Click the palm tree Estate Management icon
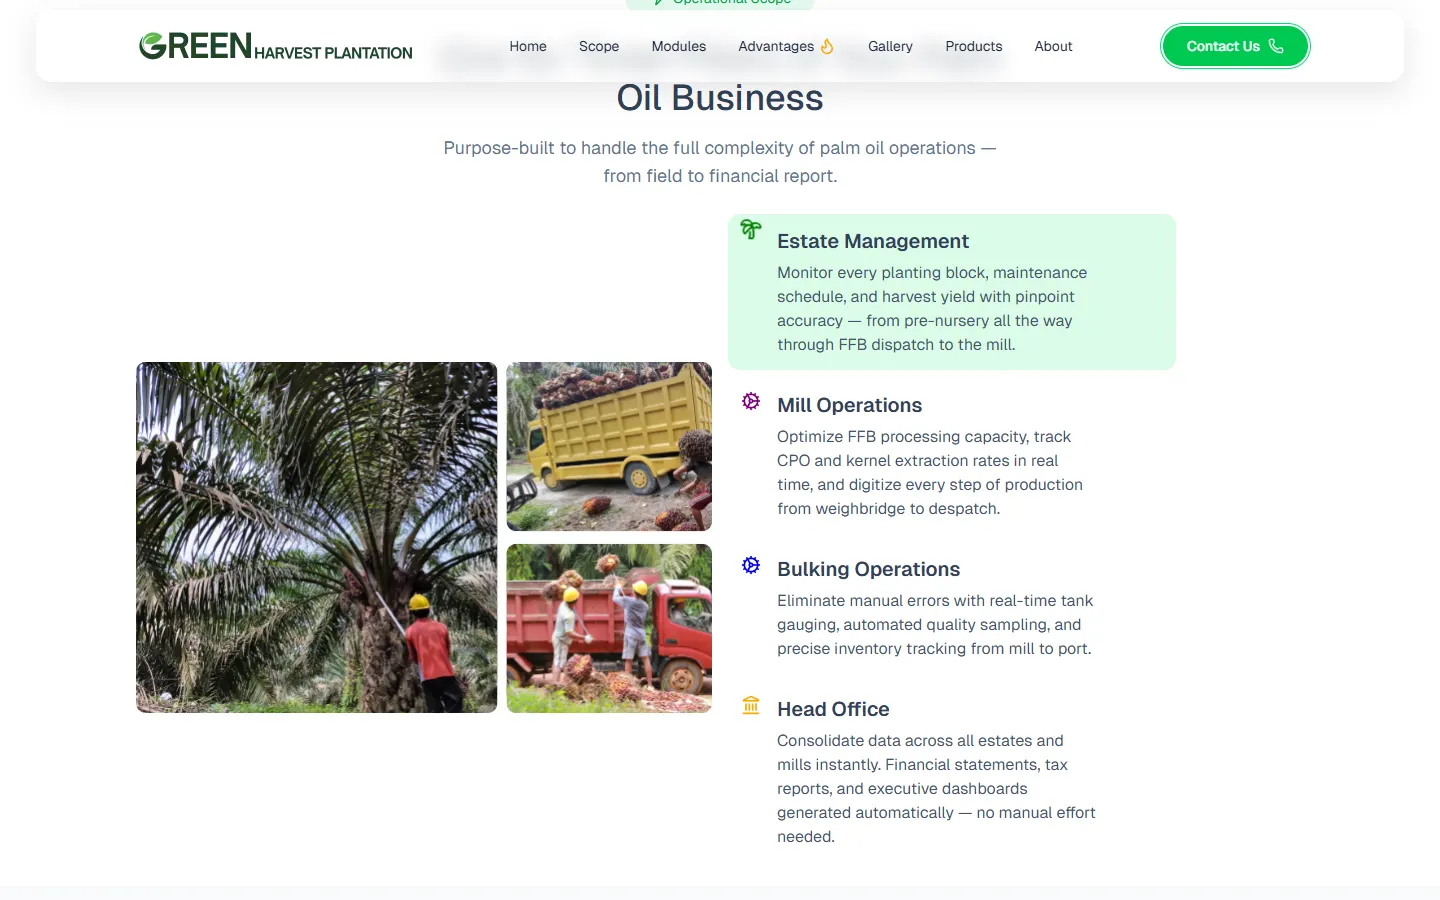The width and height of the screenshot is (1440, 900). 751,229
